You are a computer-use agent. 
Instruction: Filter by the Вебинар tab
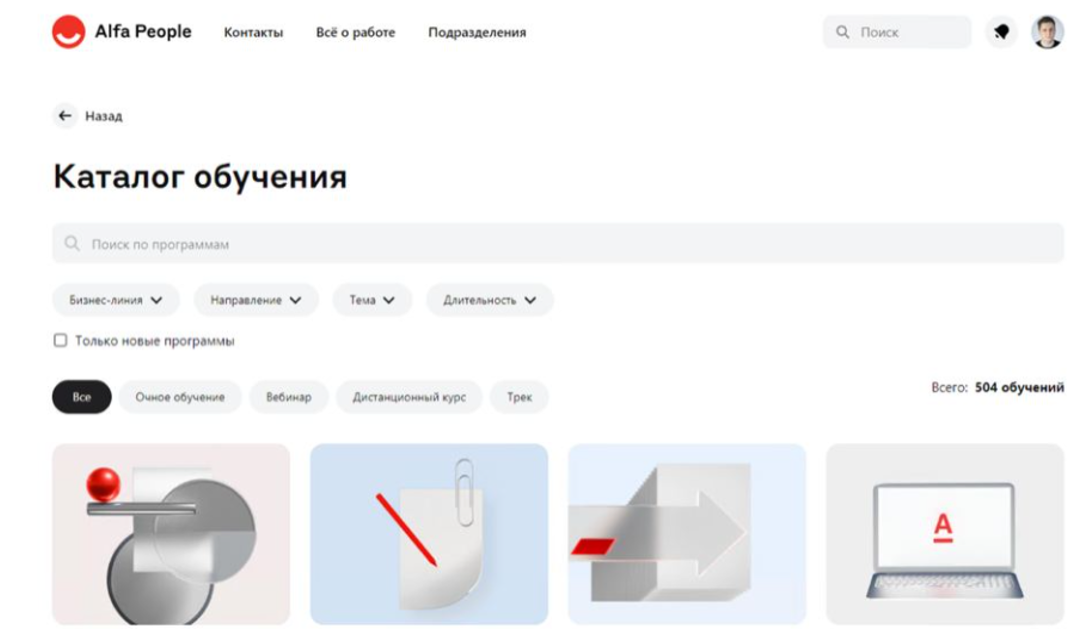click(x=288, y=397)
